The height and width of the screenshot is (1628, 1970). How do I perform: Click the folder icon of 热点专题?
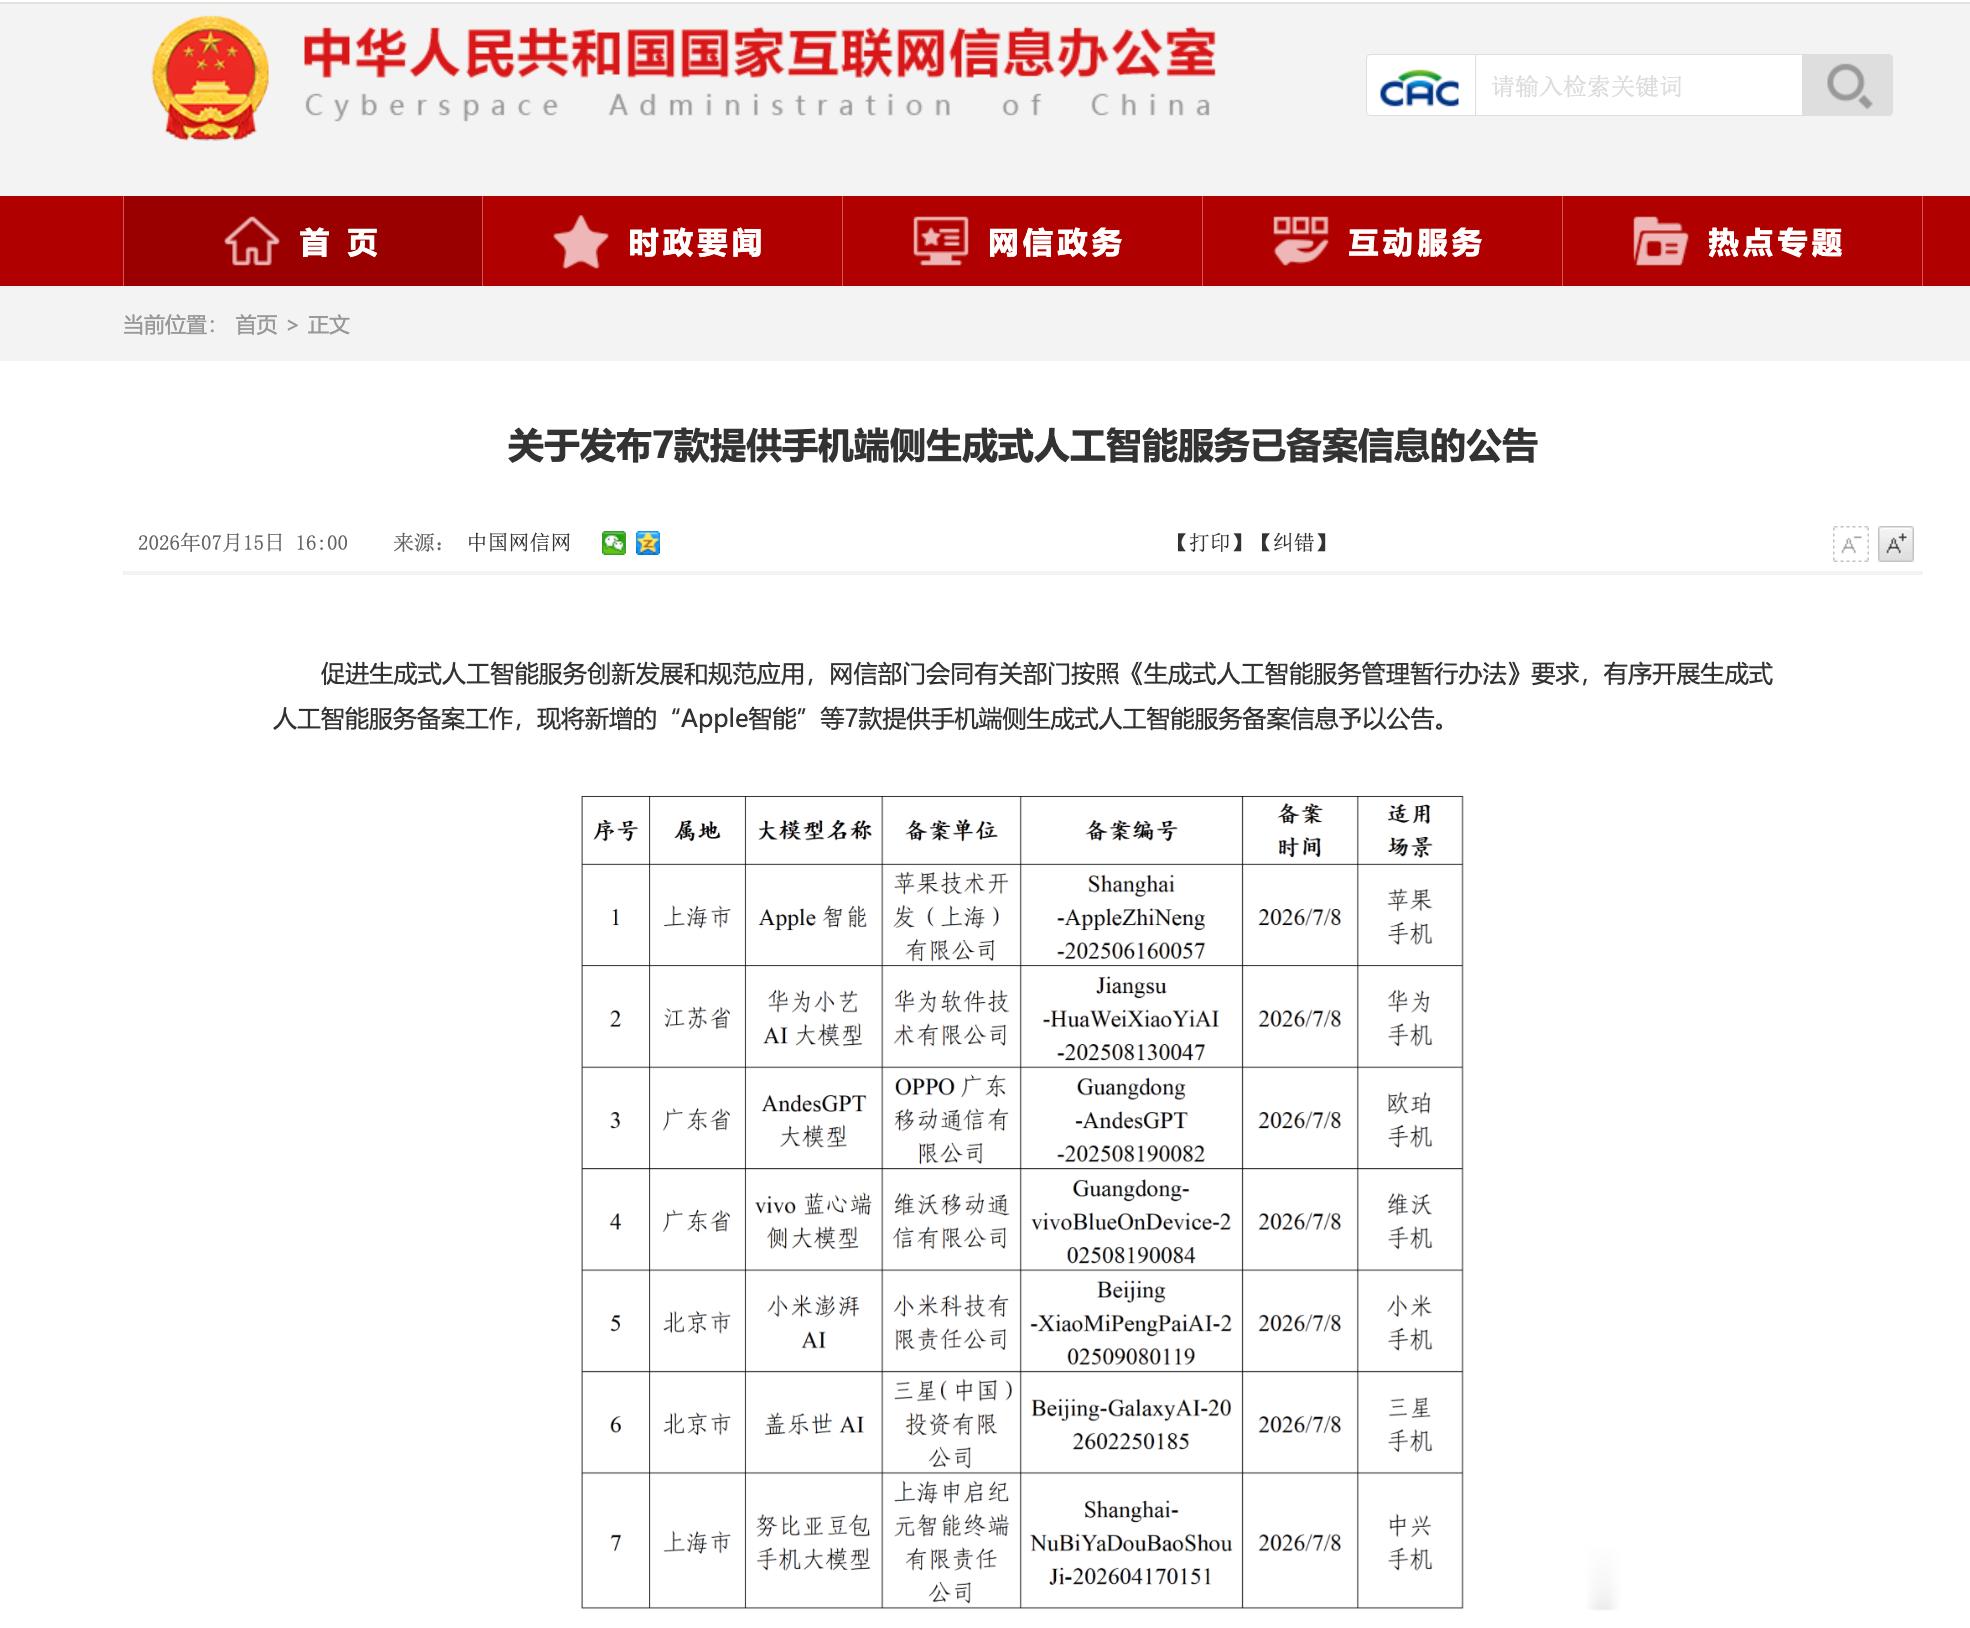[x=1660, y=241]
